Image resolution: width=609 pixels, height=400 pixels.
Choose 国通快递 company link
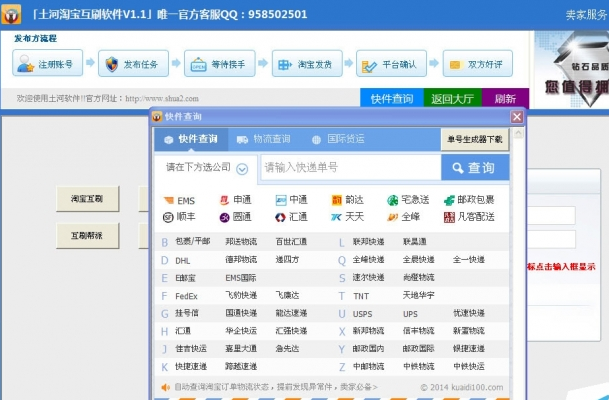(x=241, y=313)
